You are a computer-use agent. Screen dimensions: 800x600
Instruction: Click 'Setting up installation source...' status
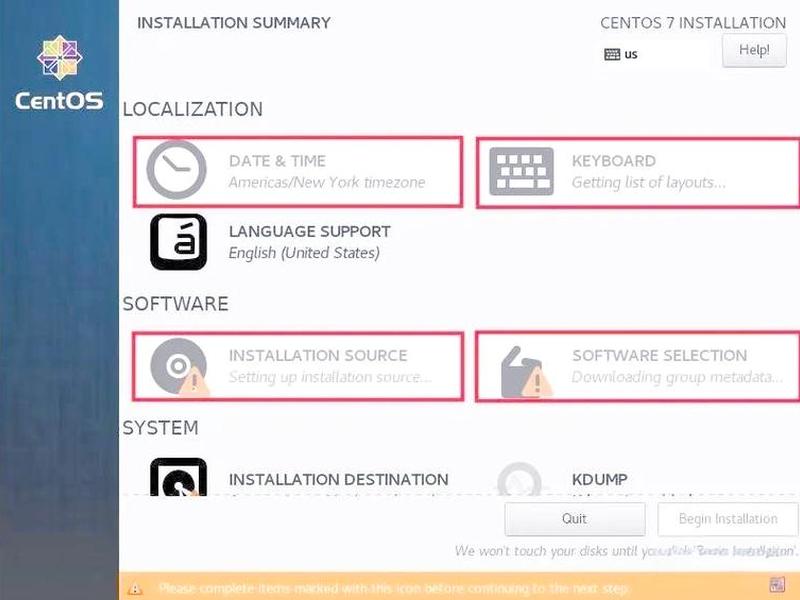click(x=330, y=377)
